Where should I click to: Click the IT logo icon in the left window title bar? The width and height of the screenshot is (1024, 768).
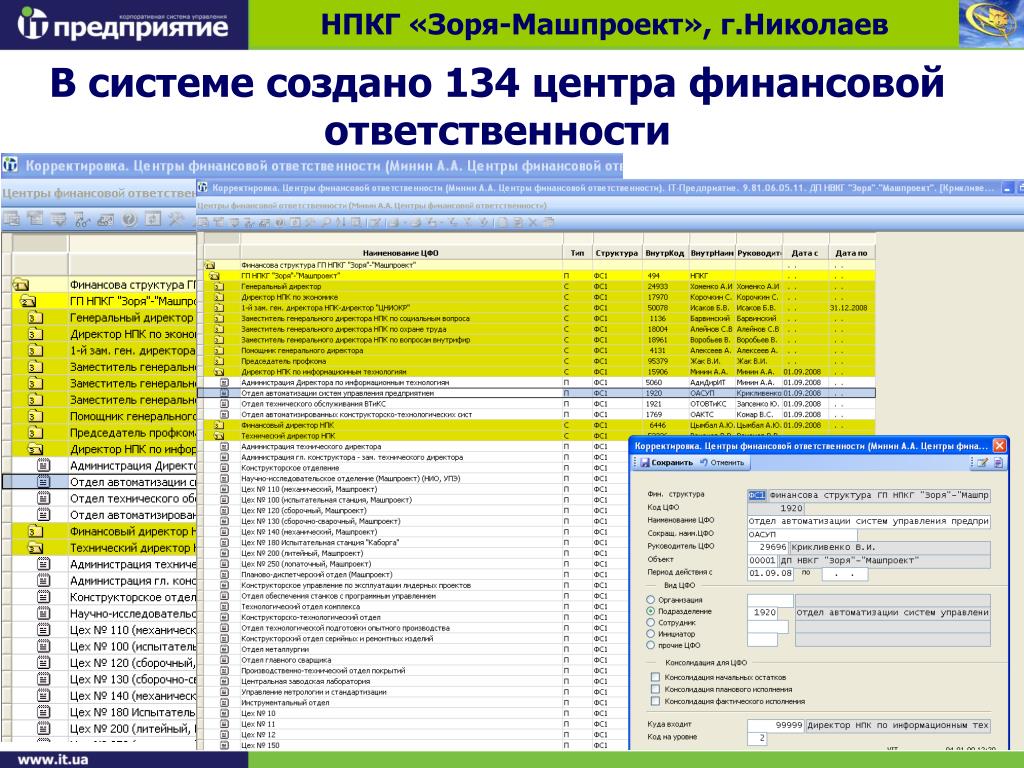(x=10, y=165)
